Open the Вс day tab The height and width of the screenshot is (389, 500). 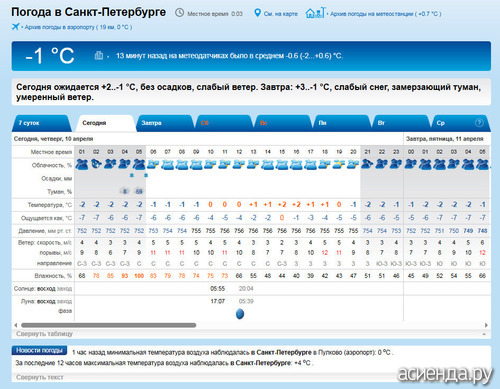coord(282,123)
